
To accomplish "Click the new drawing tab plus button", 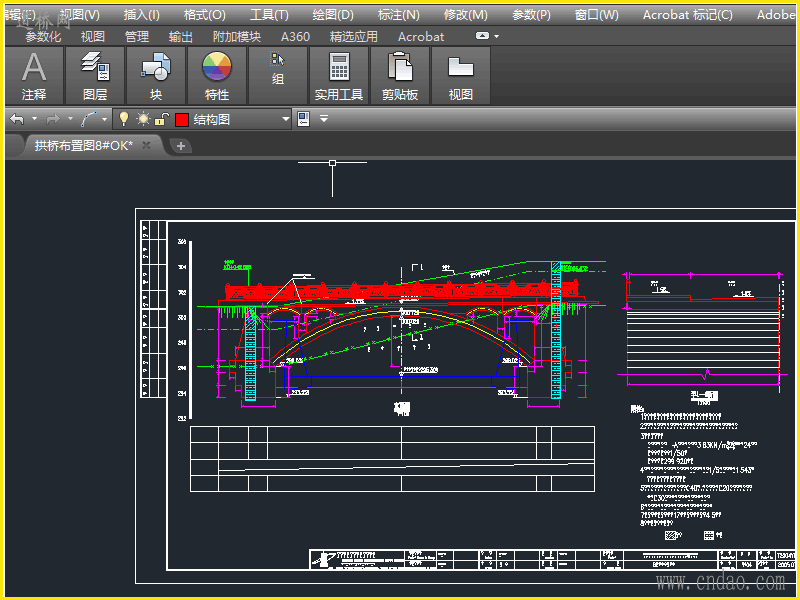I will point(181,146).
